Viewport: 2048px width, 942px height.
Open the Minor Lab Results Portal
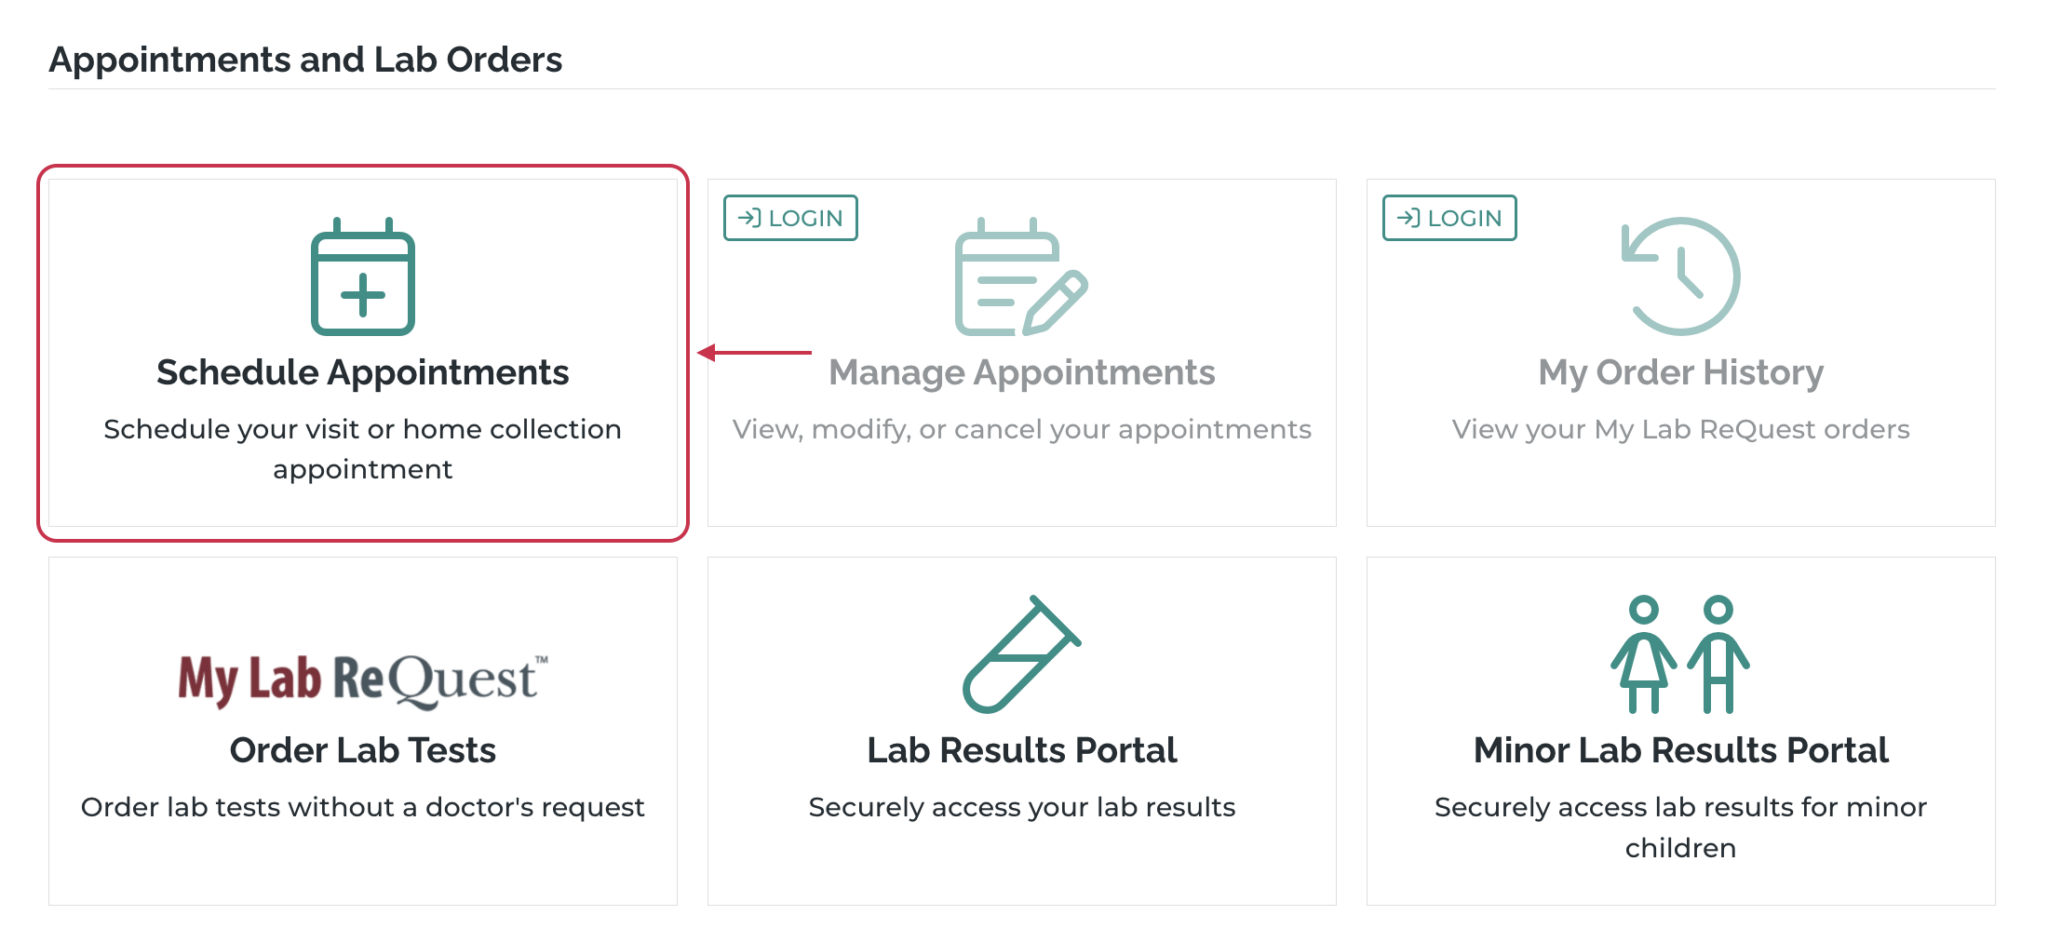click(1680, 730)
